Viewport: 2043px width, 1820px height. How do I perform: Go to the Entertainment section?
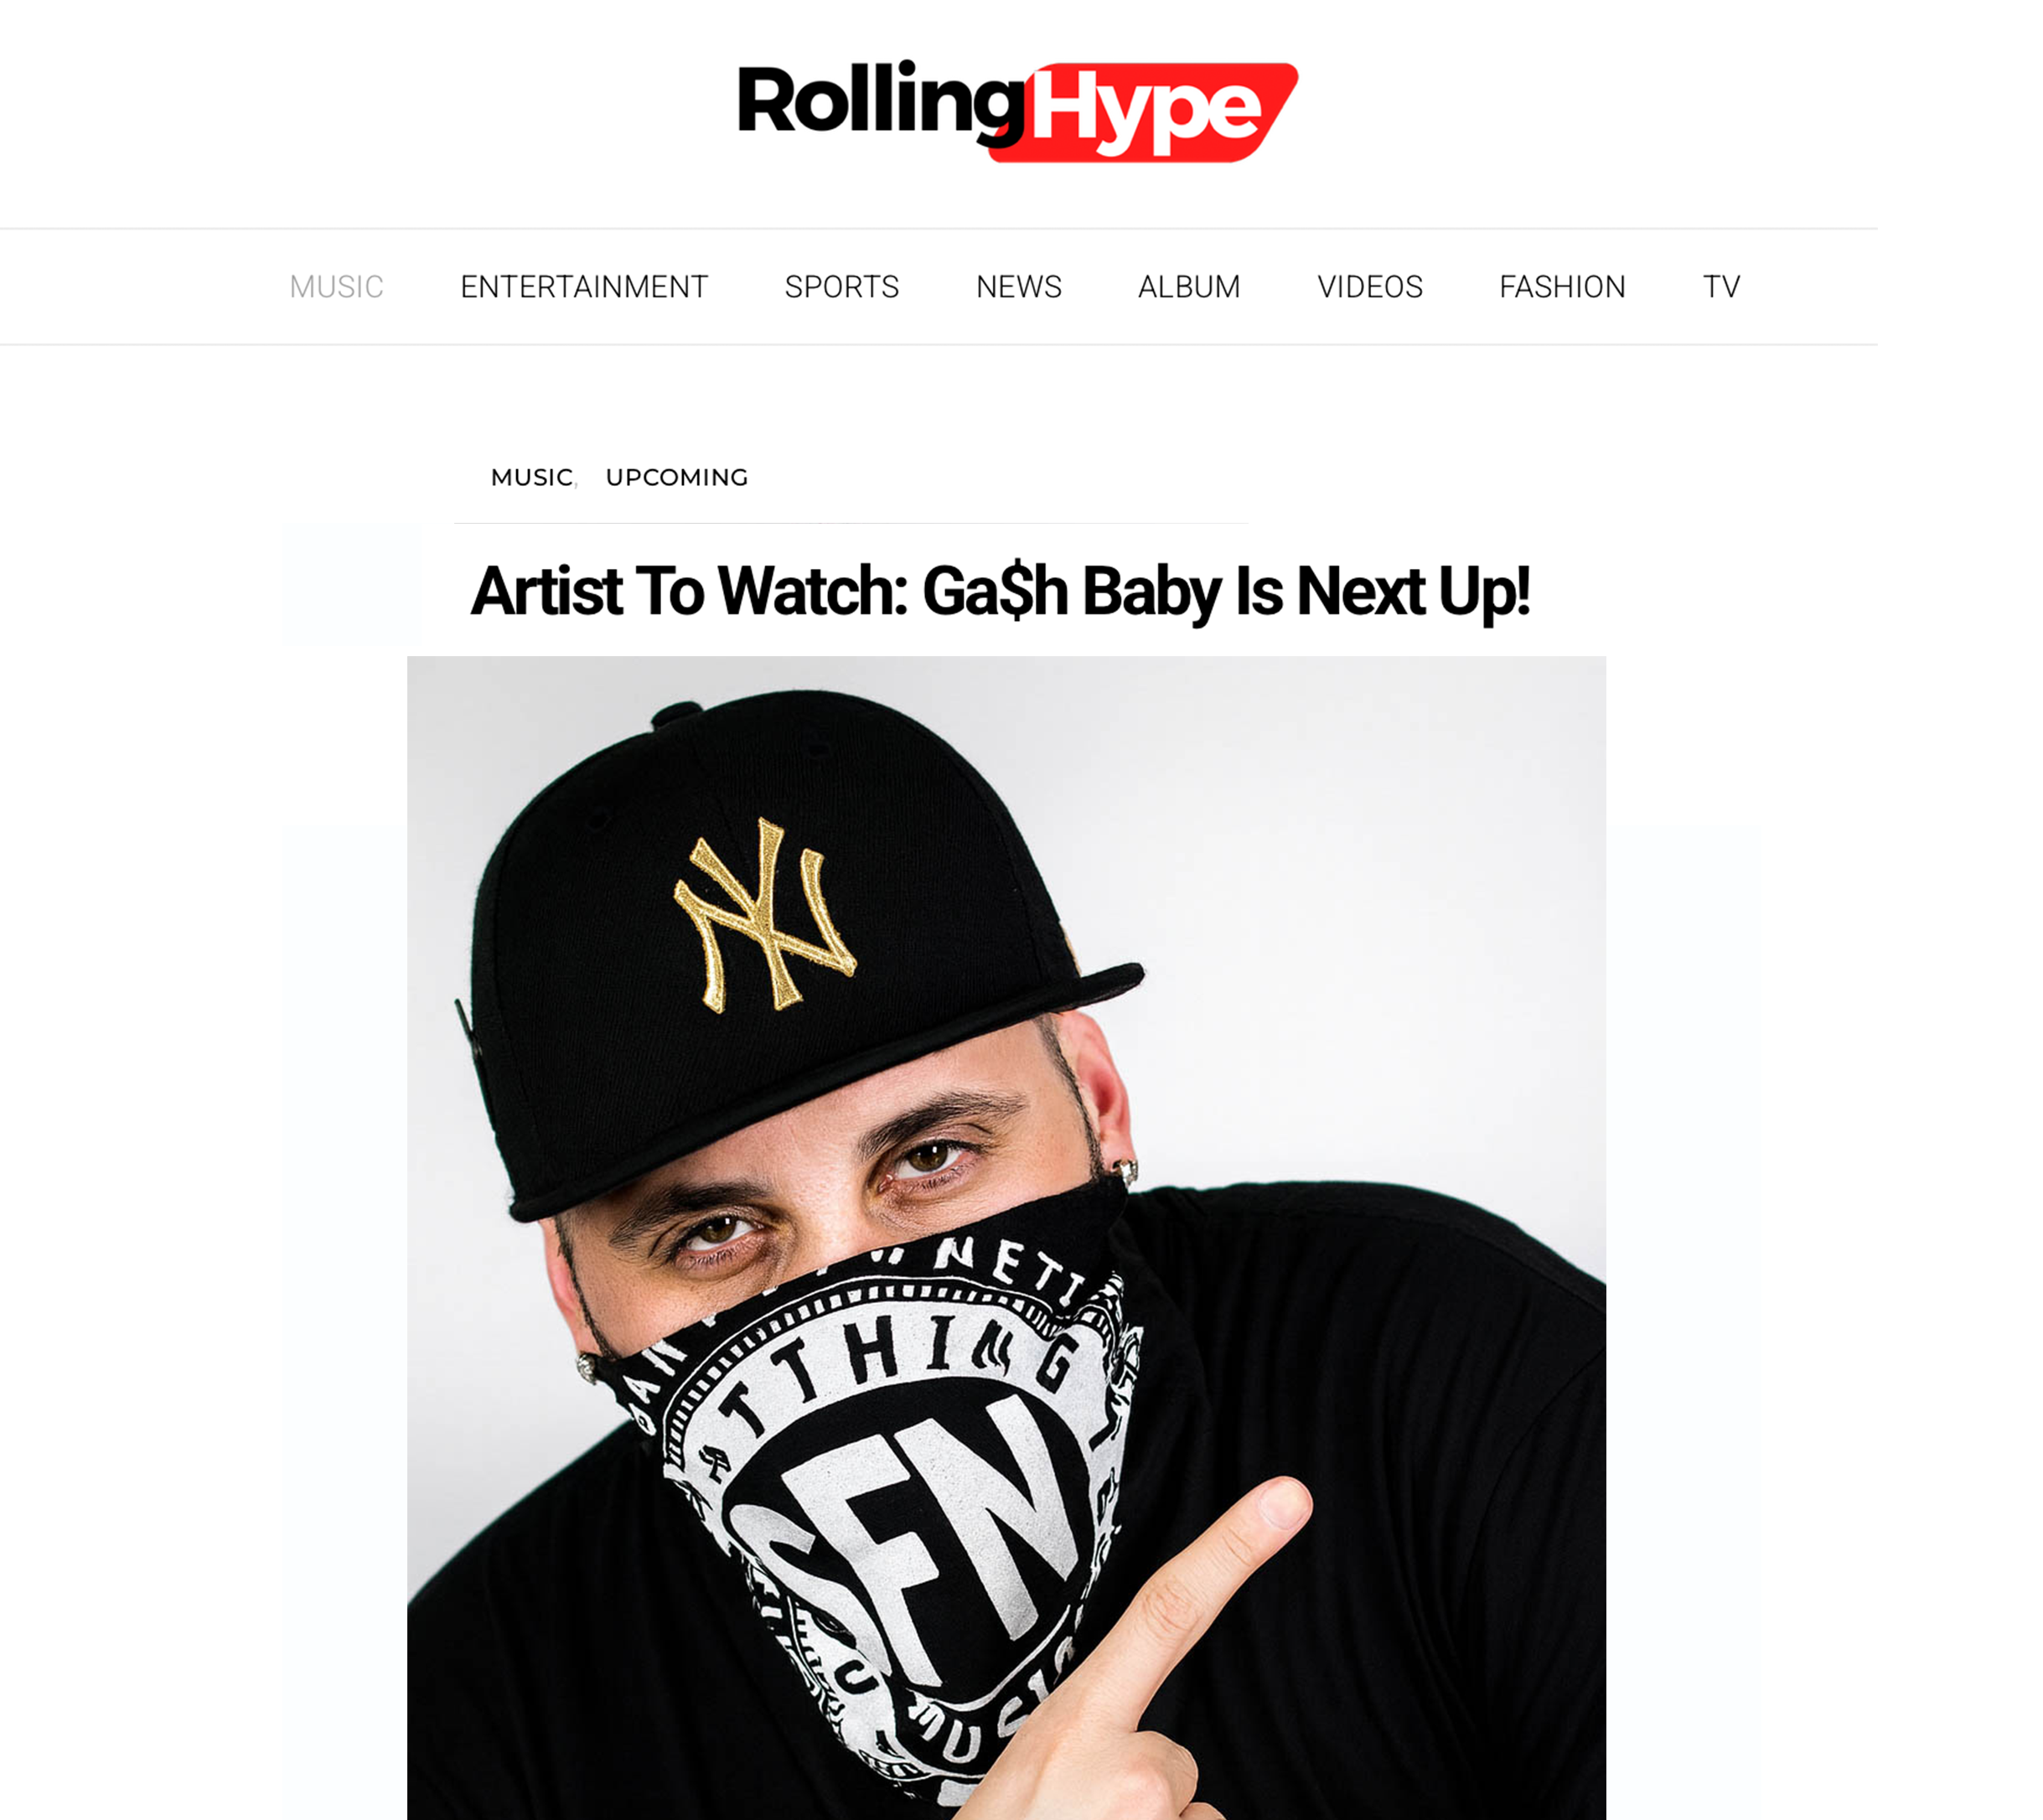tap(584, 287)
